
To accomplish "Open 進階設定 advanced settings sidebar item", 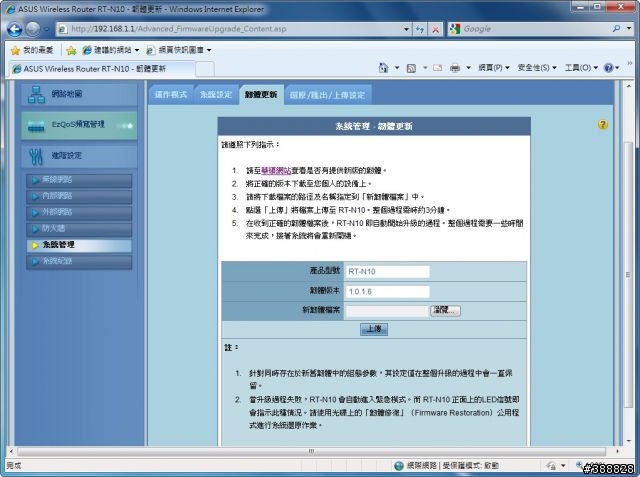I will [79, 156].
